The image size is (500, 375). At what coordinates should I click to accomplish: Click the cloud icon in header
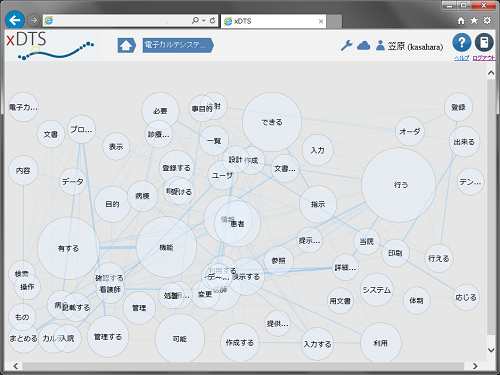363,45
